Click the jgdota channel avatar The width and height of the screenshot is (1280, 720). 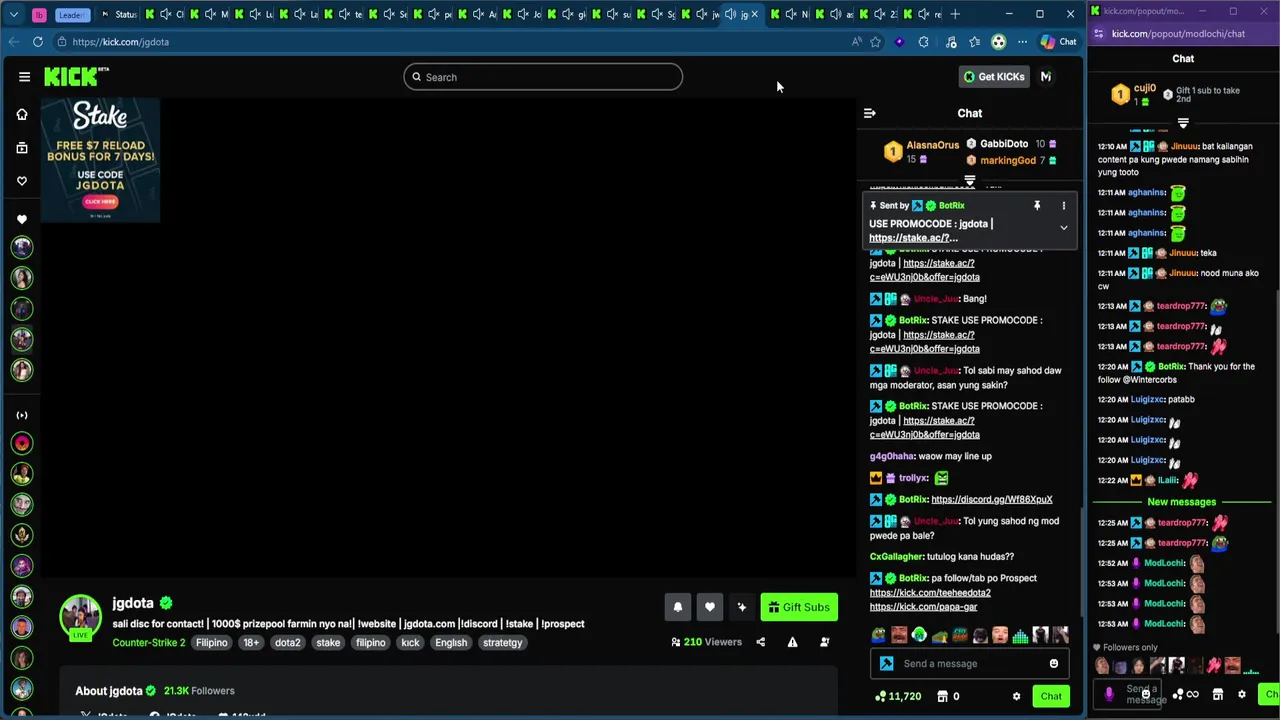[x=80, y=617]
